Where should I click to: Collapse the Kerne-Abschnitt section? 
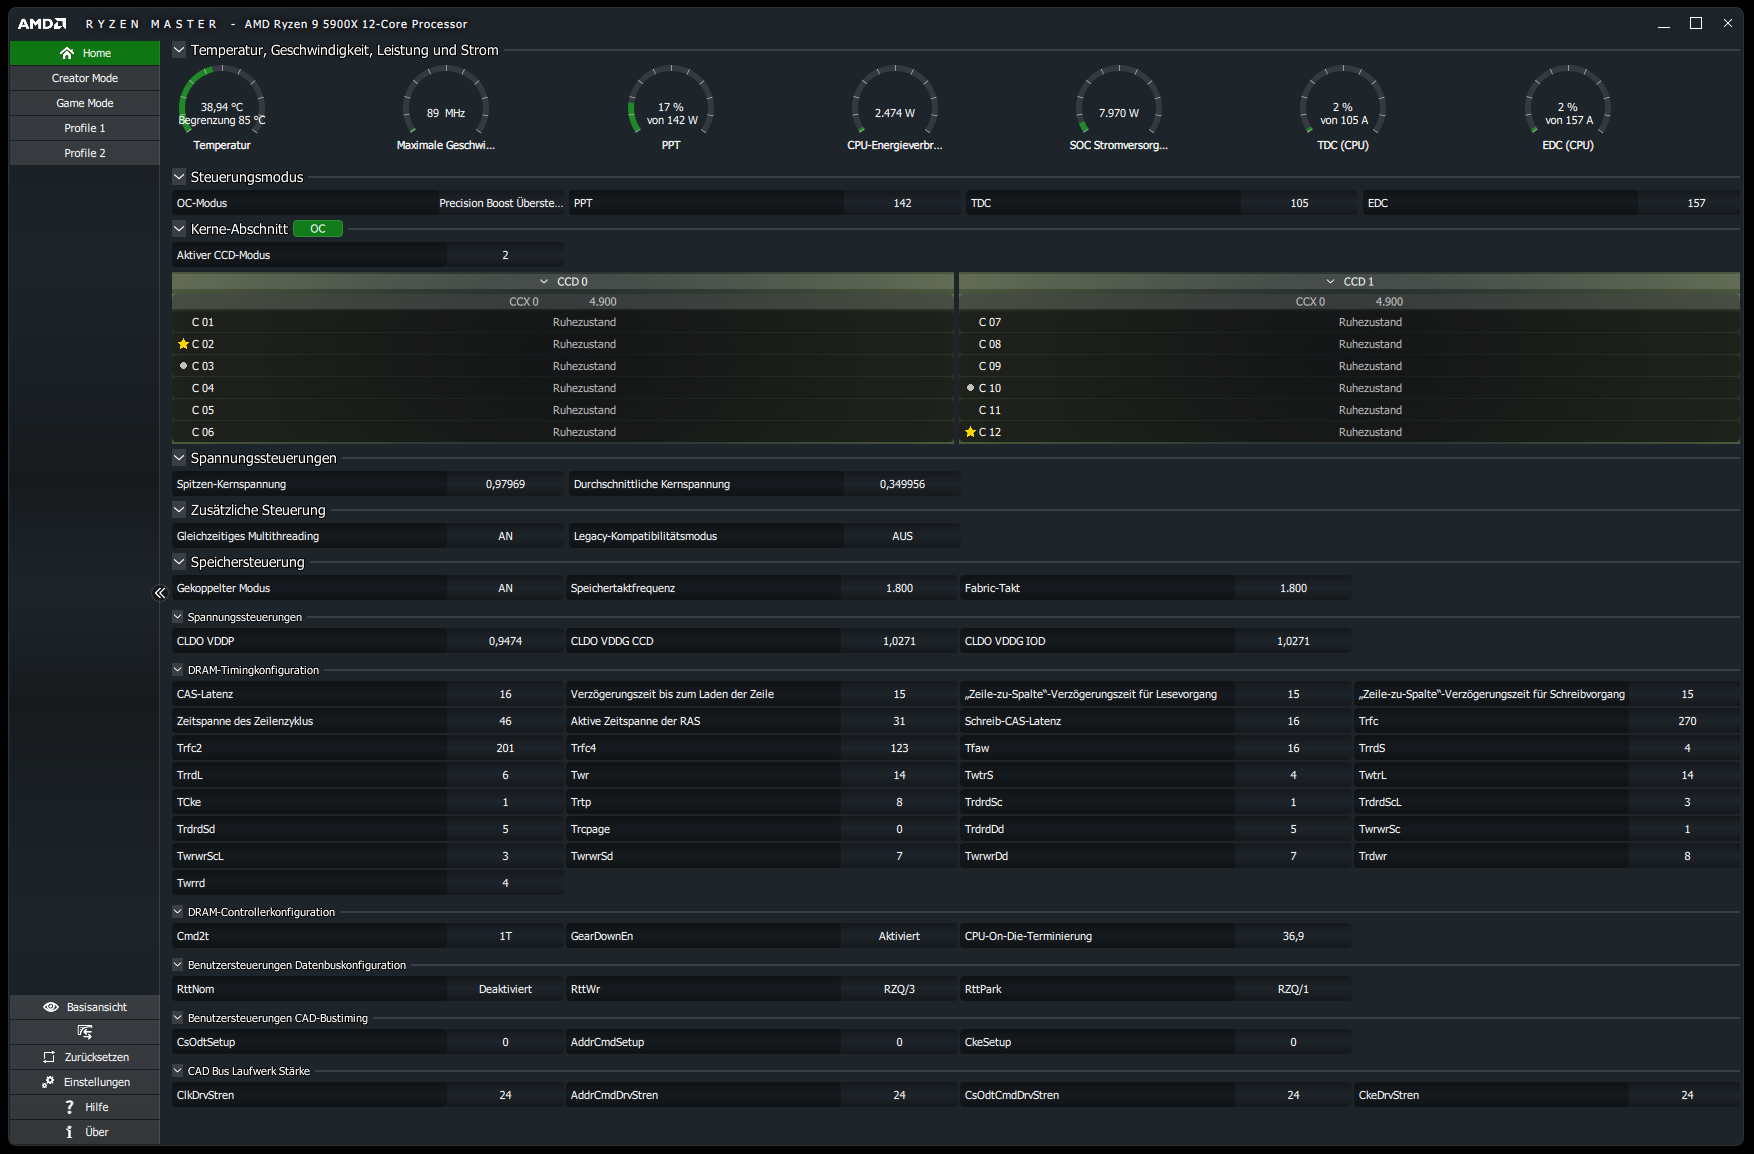[x=179, y=229]
